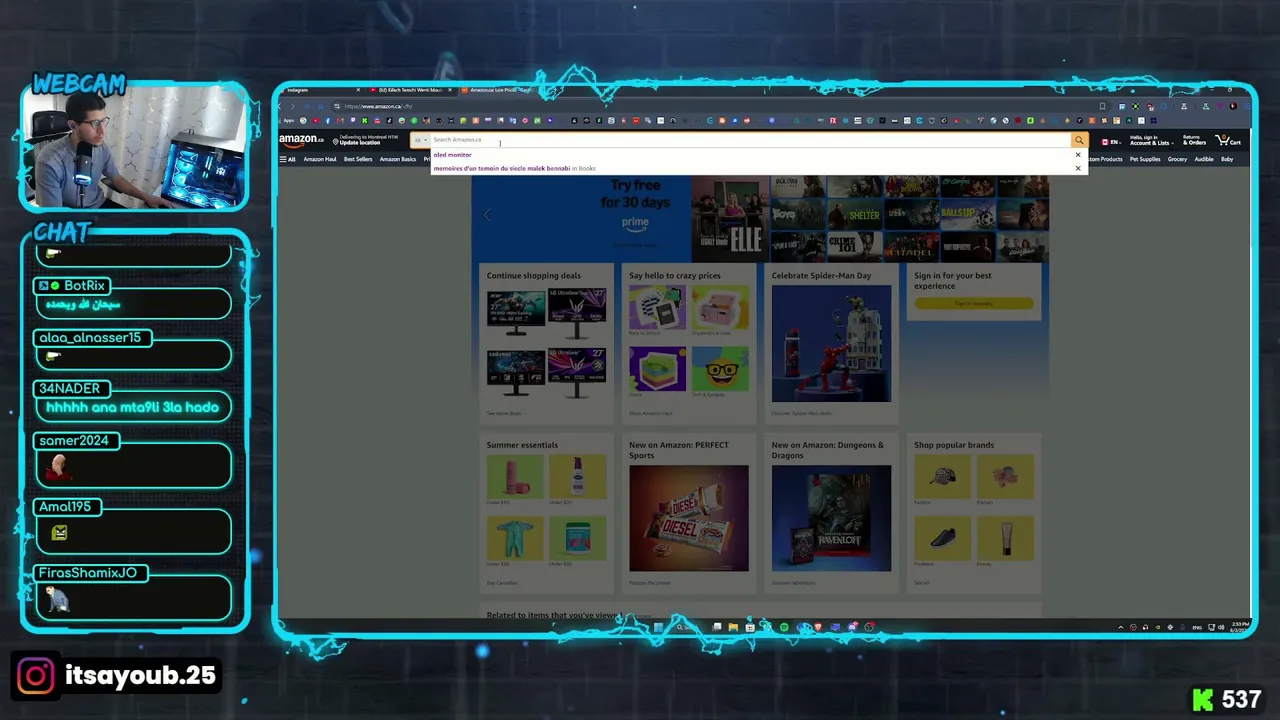The height and width of the screenshot is (720, 1280).
Task: Switch to the YouTube tab
Action: click(x=411, y=90)
